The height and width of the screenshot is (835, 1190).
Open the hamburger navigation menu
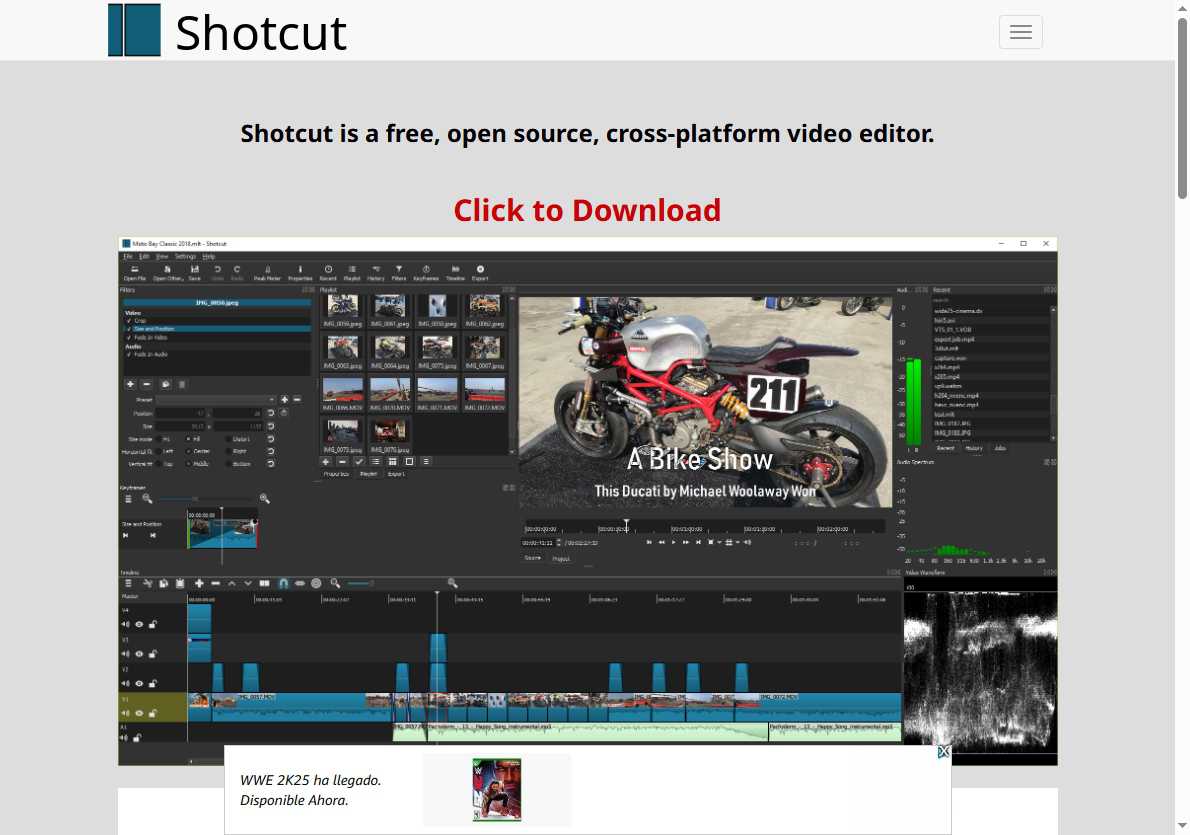coord(1020,32)
